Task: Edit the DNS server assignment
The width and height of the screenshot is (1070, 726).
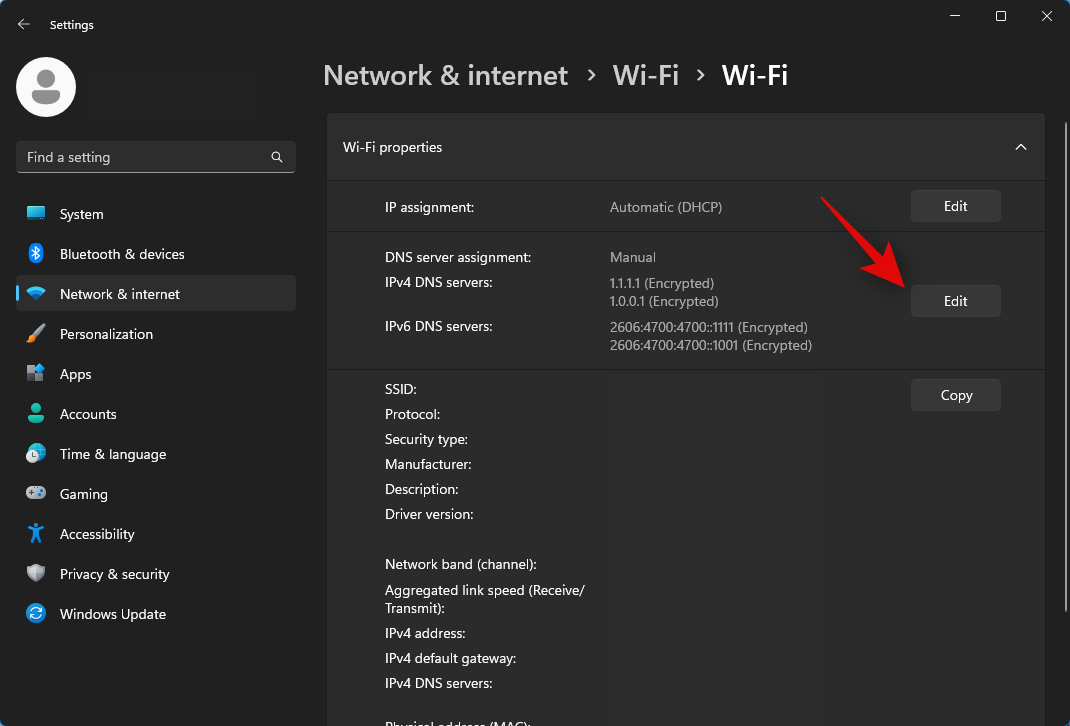Action: click(955, 301)
